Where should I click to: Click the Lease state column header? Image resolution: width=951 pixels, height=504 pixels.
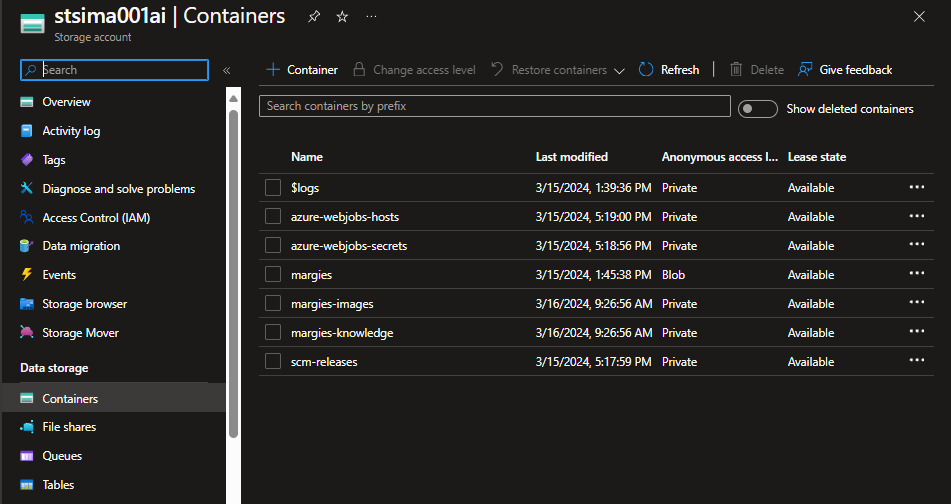pos(817,157)
